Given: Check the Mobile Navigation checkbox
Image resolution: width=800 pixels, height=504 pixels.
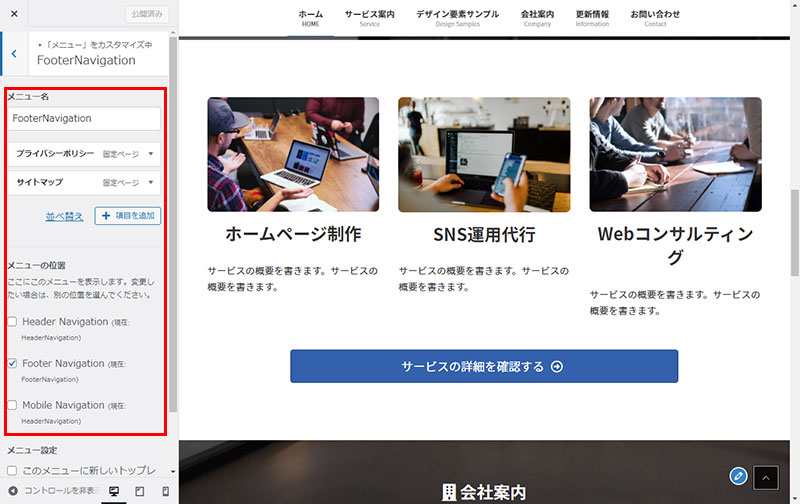Looking at the screenshot, I should click(12, 406).
